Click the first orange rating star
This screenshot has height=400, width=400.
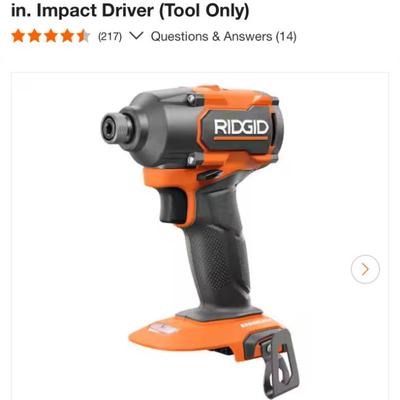18,36
